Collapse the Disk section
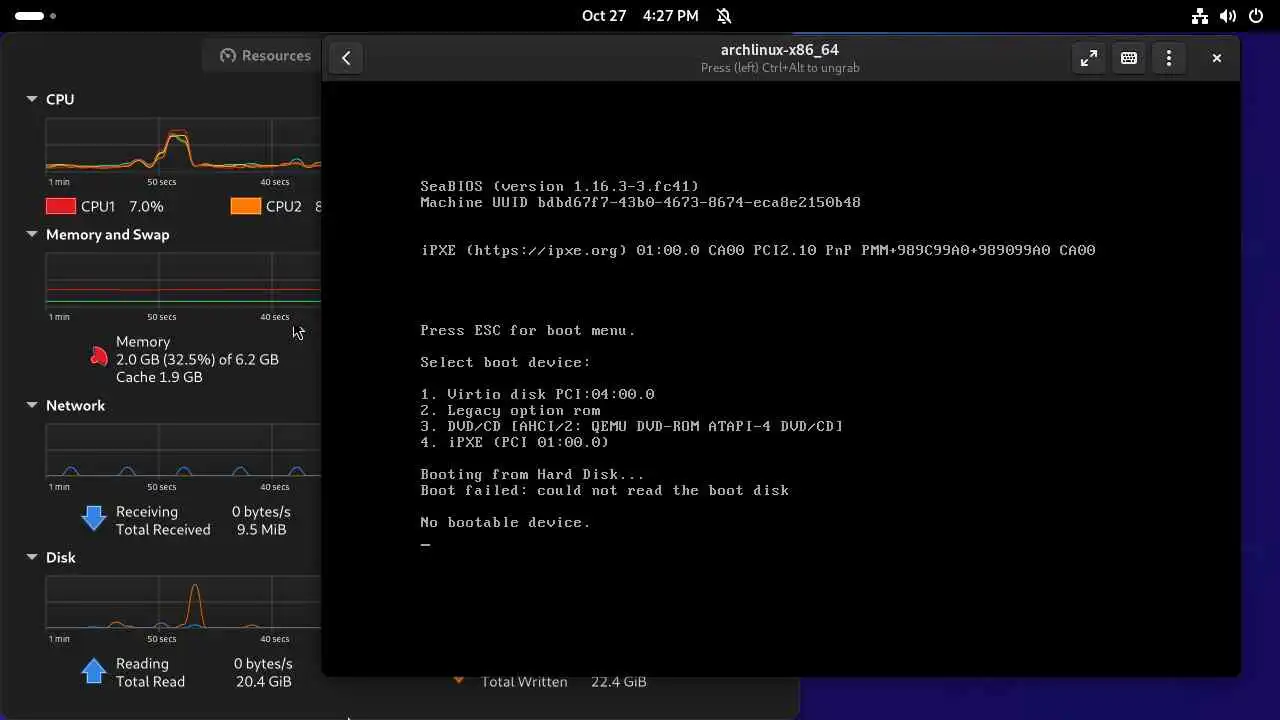The height and width of the screenshot is (720, 1280). click(x=32, y=557)
